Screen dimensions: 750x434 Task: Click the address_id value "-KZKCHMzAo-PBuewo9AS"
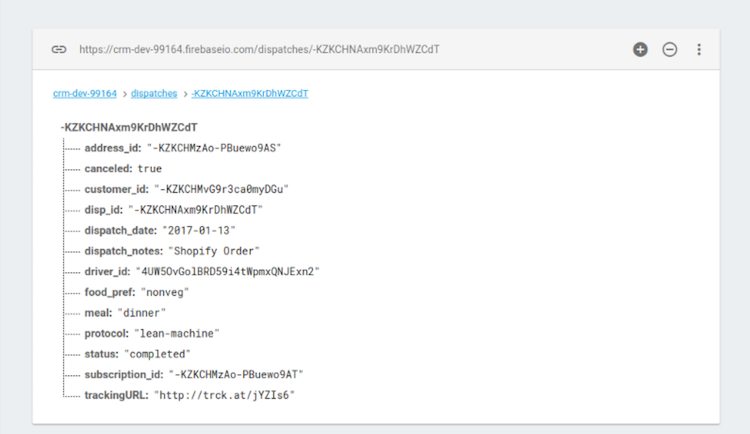tap(214, 148)
